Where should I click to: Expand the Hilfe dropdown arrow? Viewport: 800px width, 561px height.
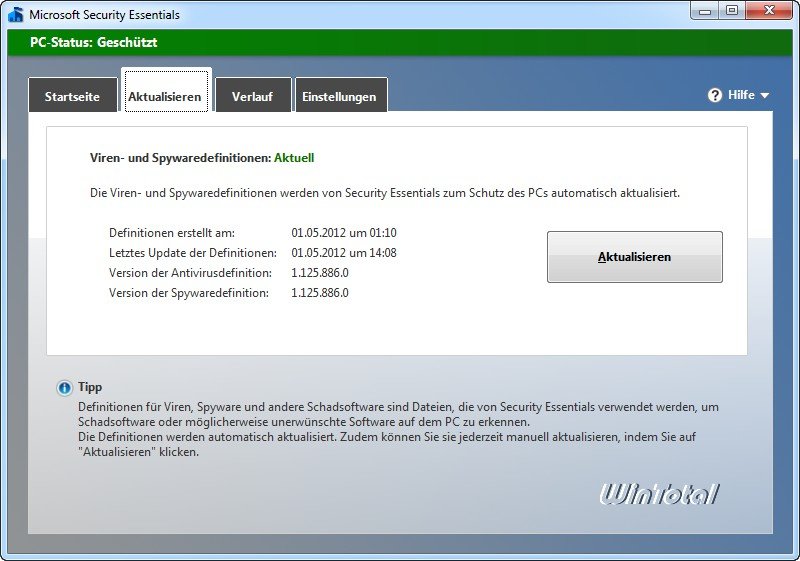764,95
